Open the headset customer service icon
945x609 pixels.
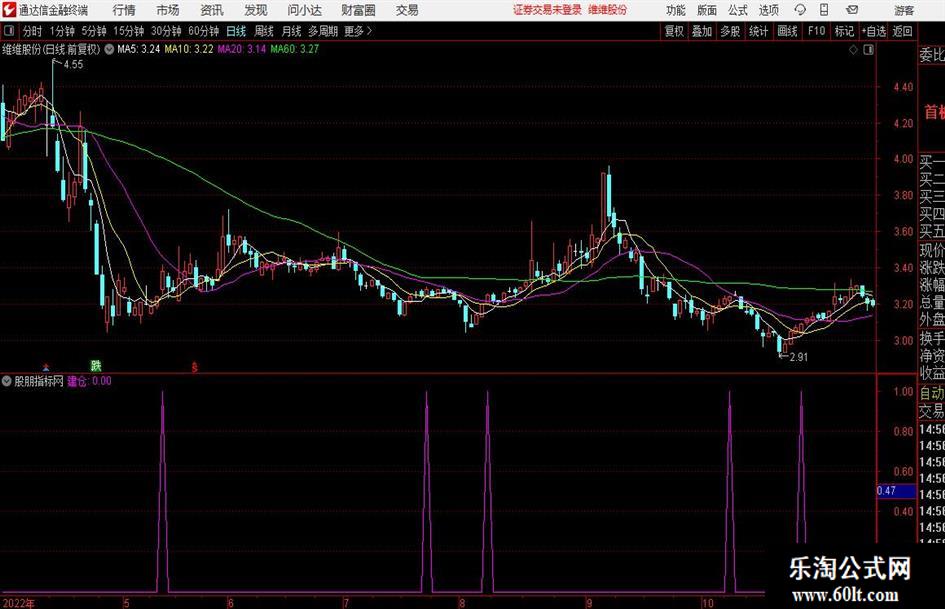pyautogui.click(x=800, y=10)
